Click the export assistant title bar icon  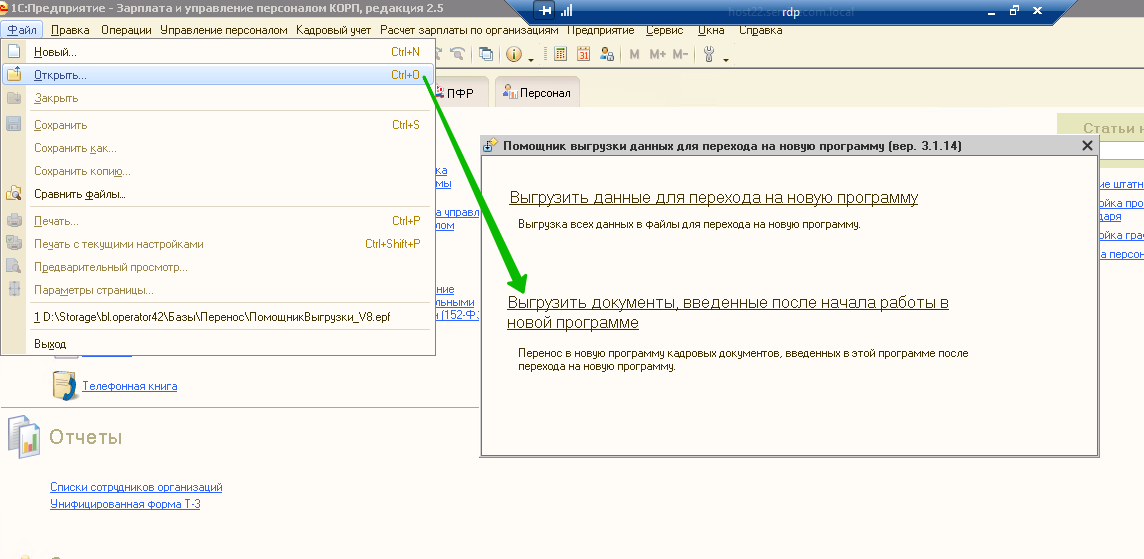[x=491, y=145]
